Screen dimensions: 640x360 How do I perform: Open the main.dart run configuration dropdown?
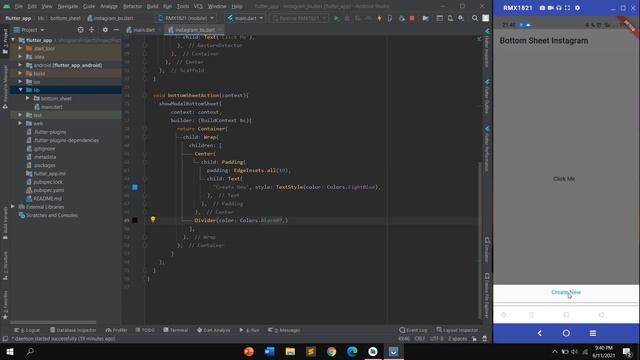point(245,18)
